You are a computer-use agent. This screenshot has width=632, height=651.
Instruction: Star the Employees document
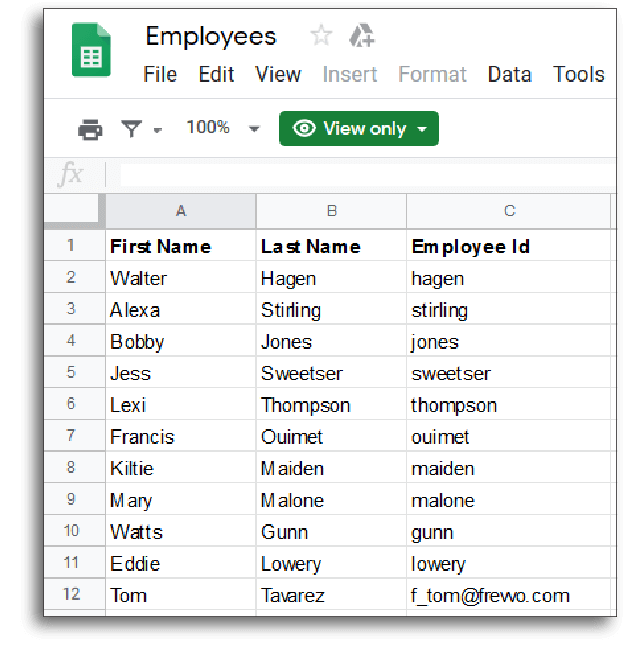tap(321, 35)
